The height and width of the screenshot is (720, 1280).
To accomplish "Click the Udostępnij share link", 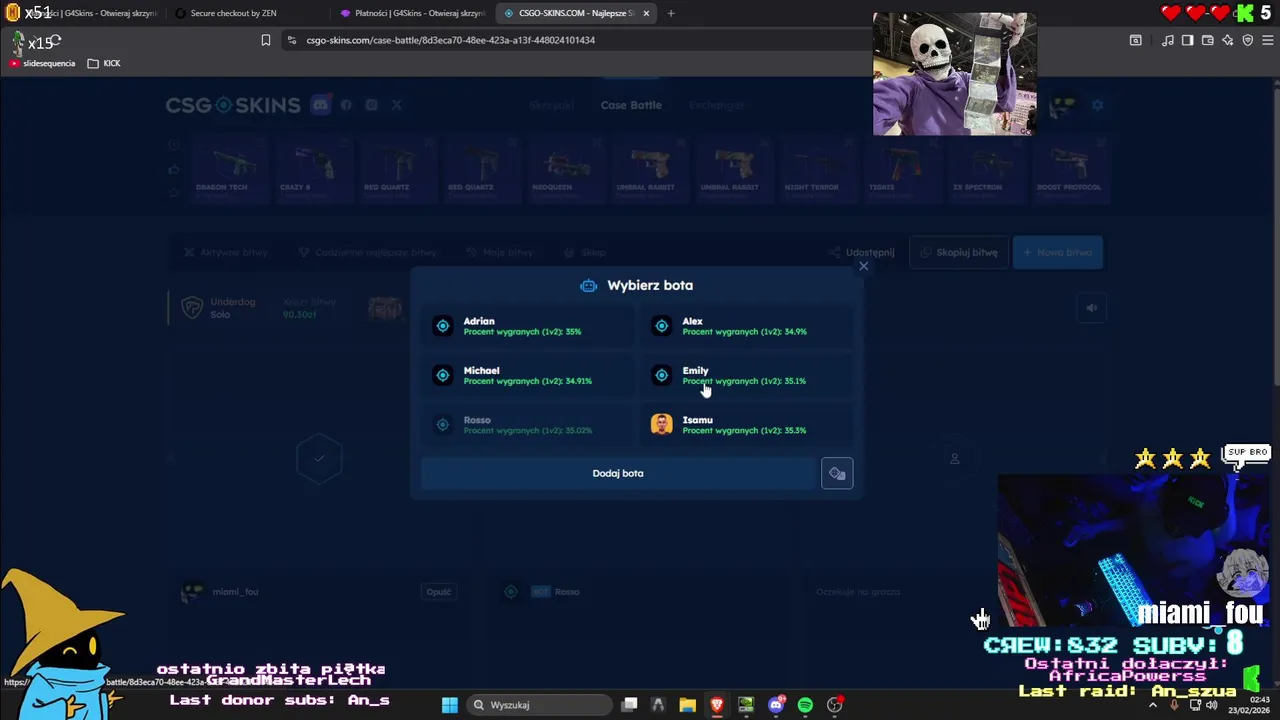I will 862,252.
